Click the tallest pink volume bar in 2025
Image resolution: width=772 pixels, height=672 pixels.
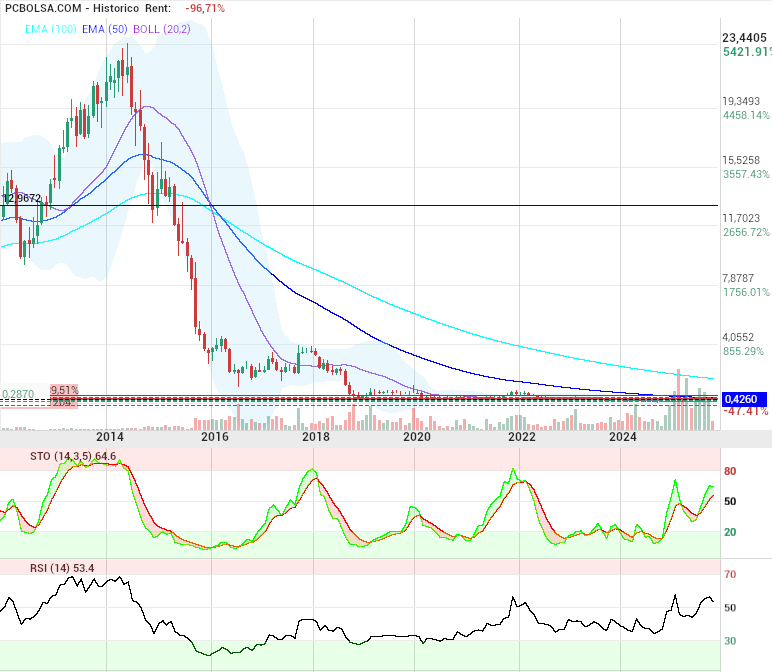point(678,385)
